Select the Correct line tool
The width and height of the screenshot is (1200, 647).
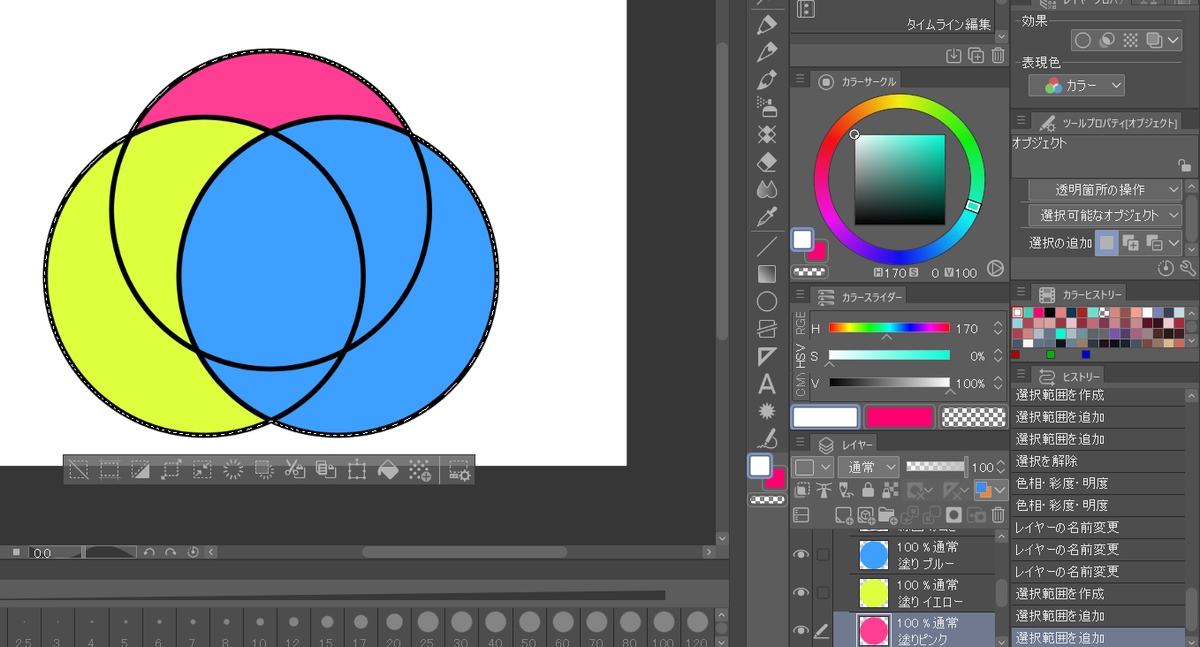pos(767,438)
